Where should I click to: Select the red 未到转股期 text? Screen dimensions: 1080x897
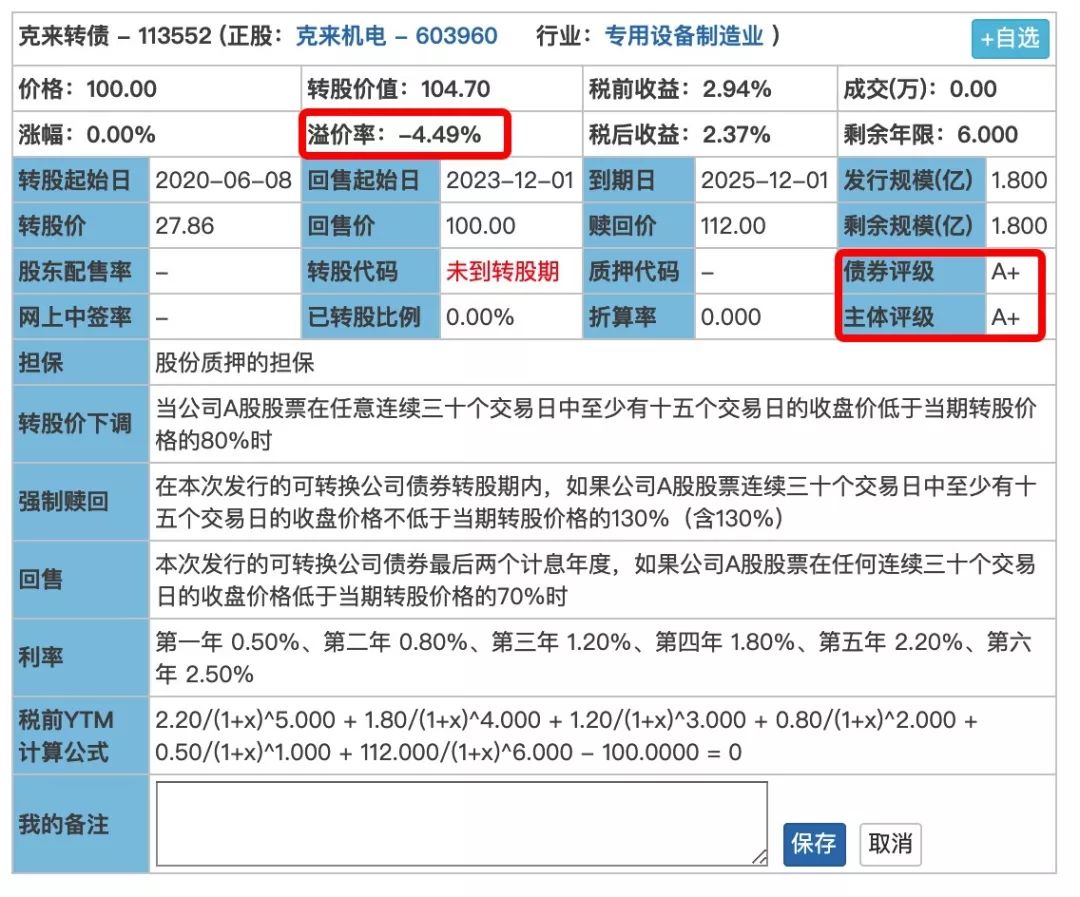[x=502, y=271]
